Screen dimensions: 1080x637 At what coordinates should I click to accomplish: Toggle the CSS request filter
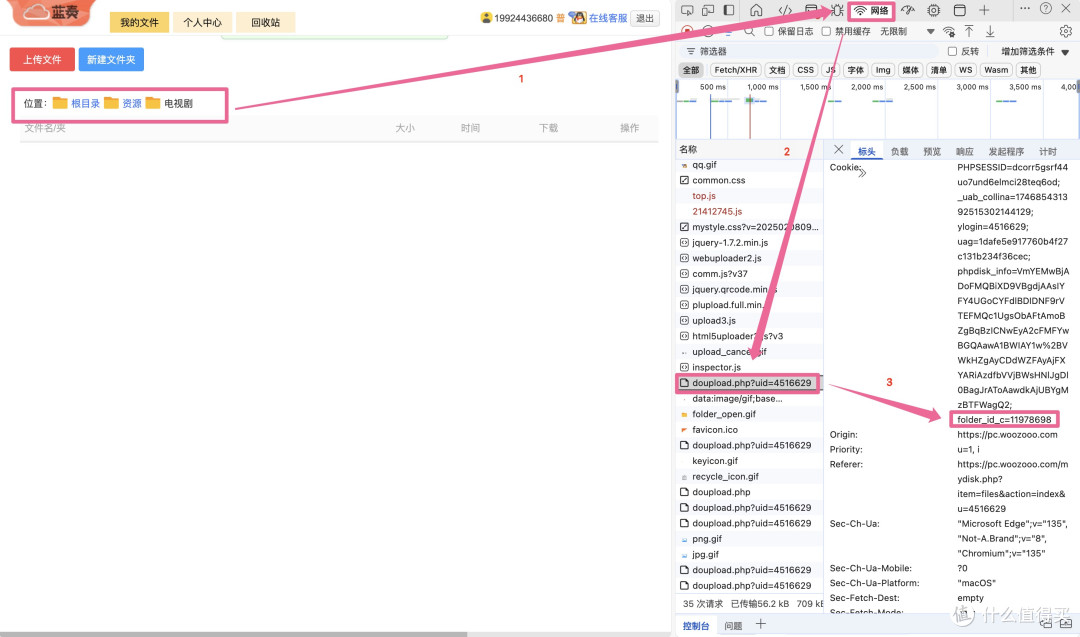click(x=805, y=70)
